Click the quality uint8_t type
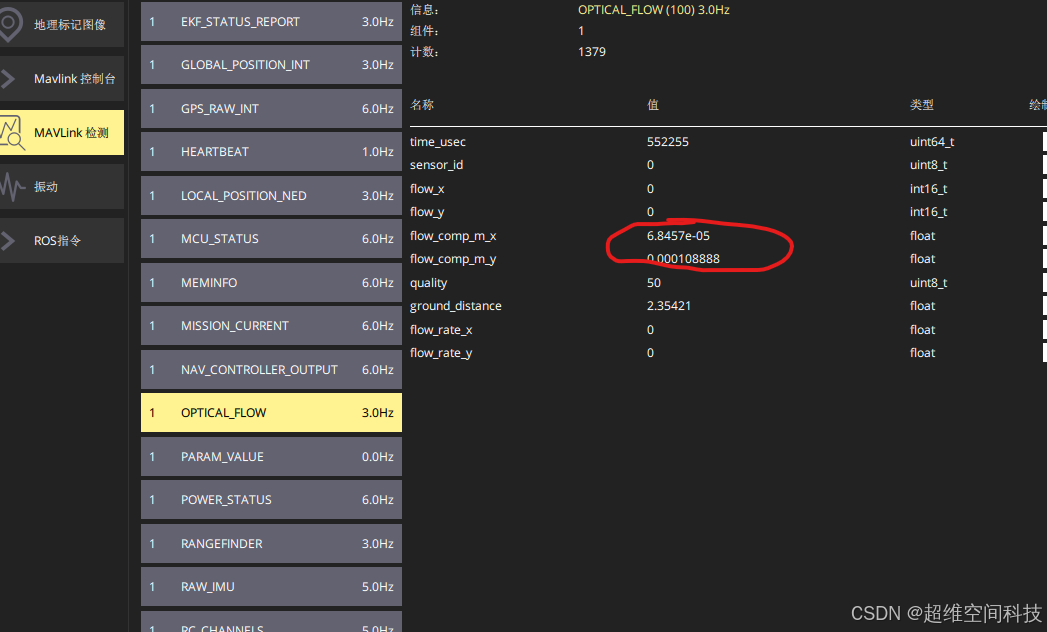Viewport: 1047px width, 632px height. [x=928, y=283]
